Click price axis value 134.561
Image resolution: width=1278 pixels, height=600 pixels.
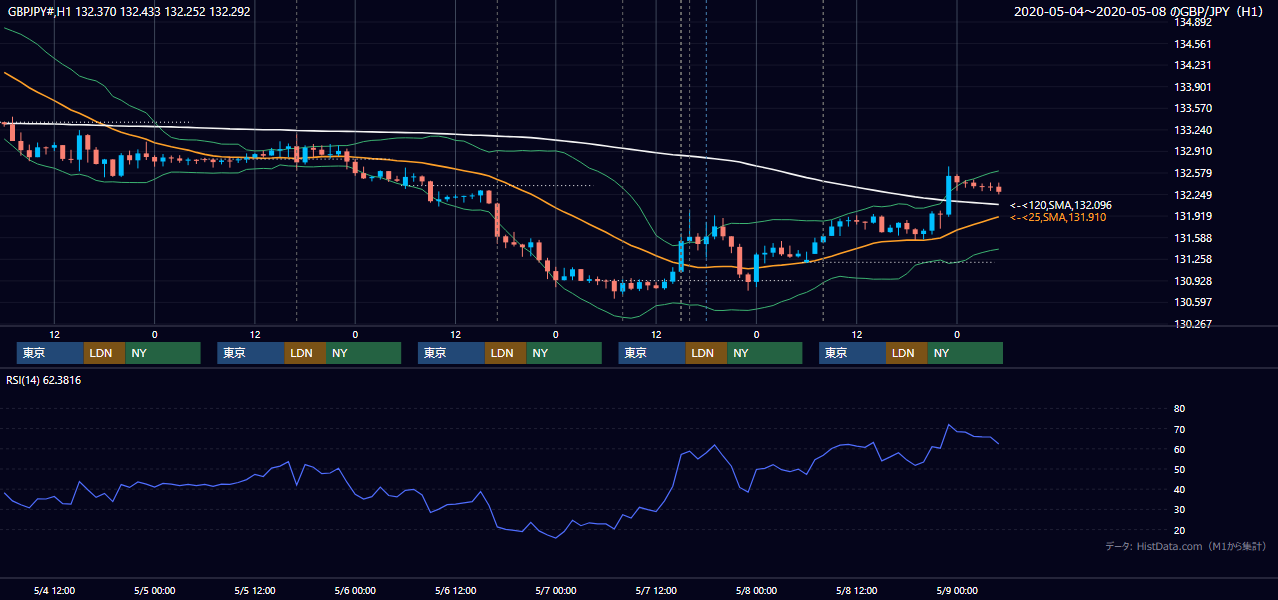coord(1193,44)
